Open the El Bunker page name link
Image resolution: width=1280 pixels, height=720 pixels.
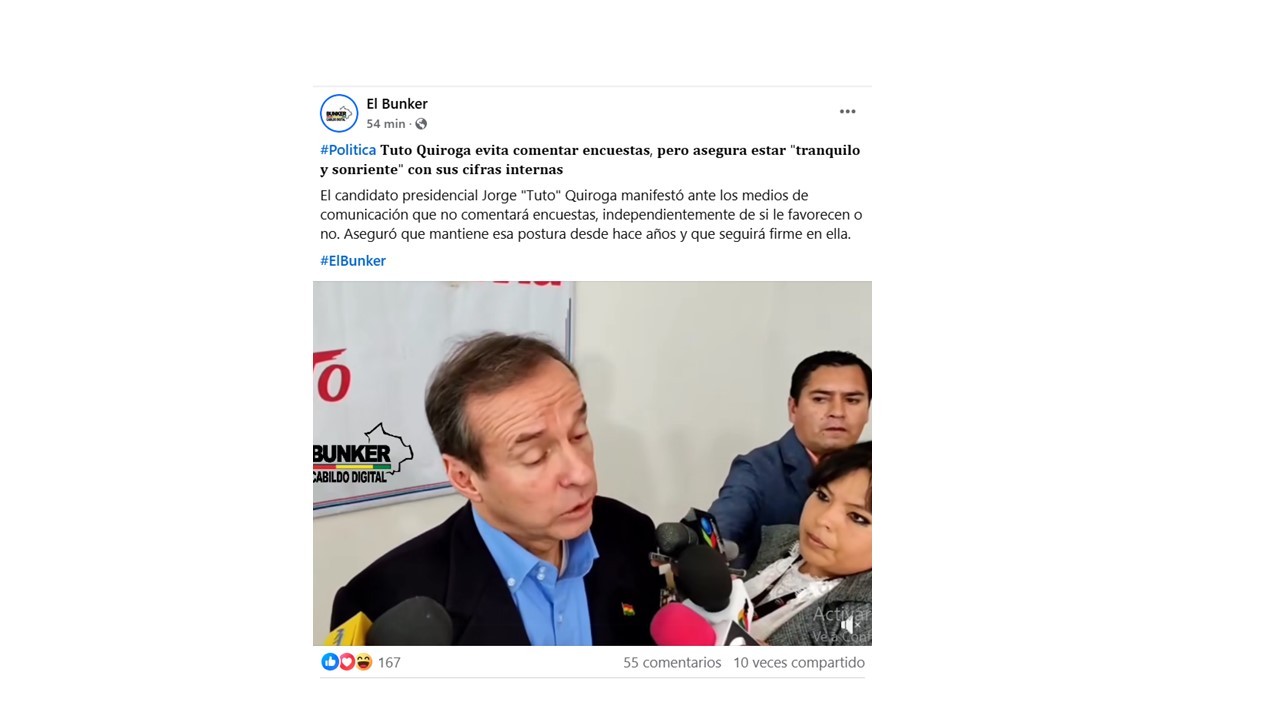coord(397,104)
